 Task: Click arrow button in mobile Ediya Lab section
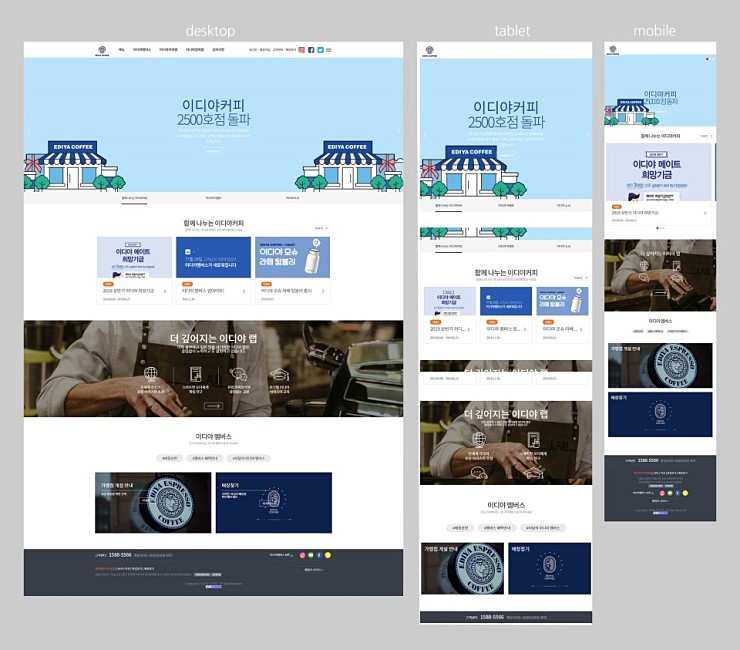[660, 293]
